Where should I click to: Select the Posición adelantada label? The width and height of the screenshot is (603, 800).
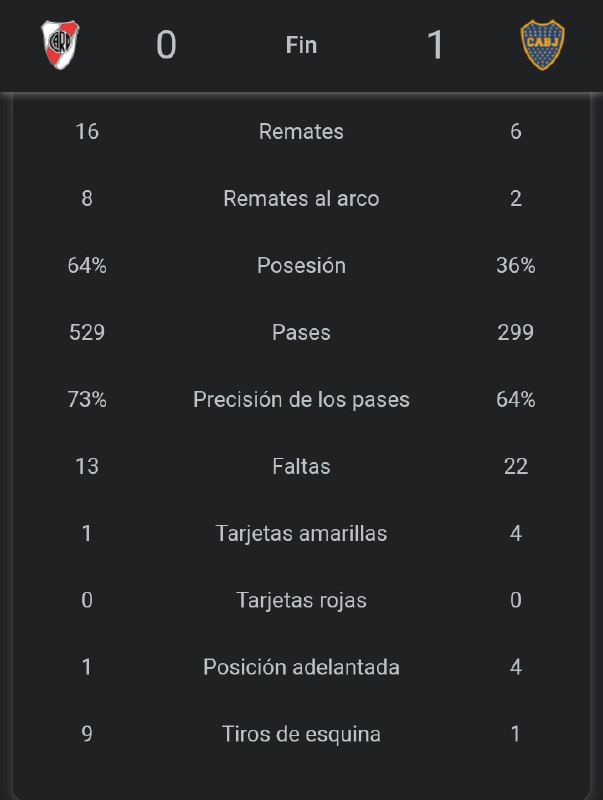point(302,667)
